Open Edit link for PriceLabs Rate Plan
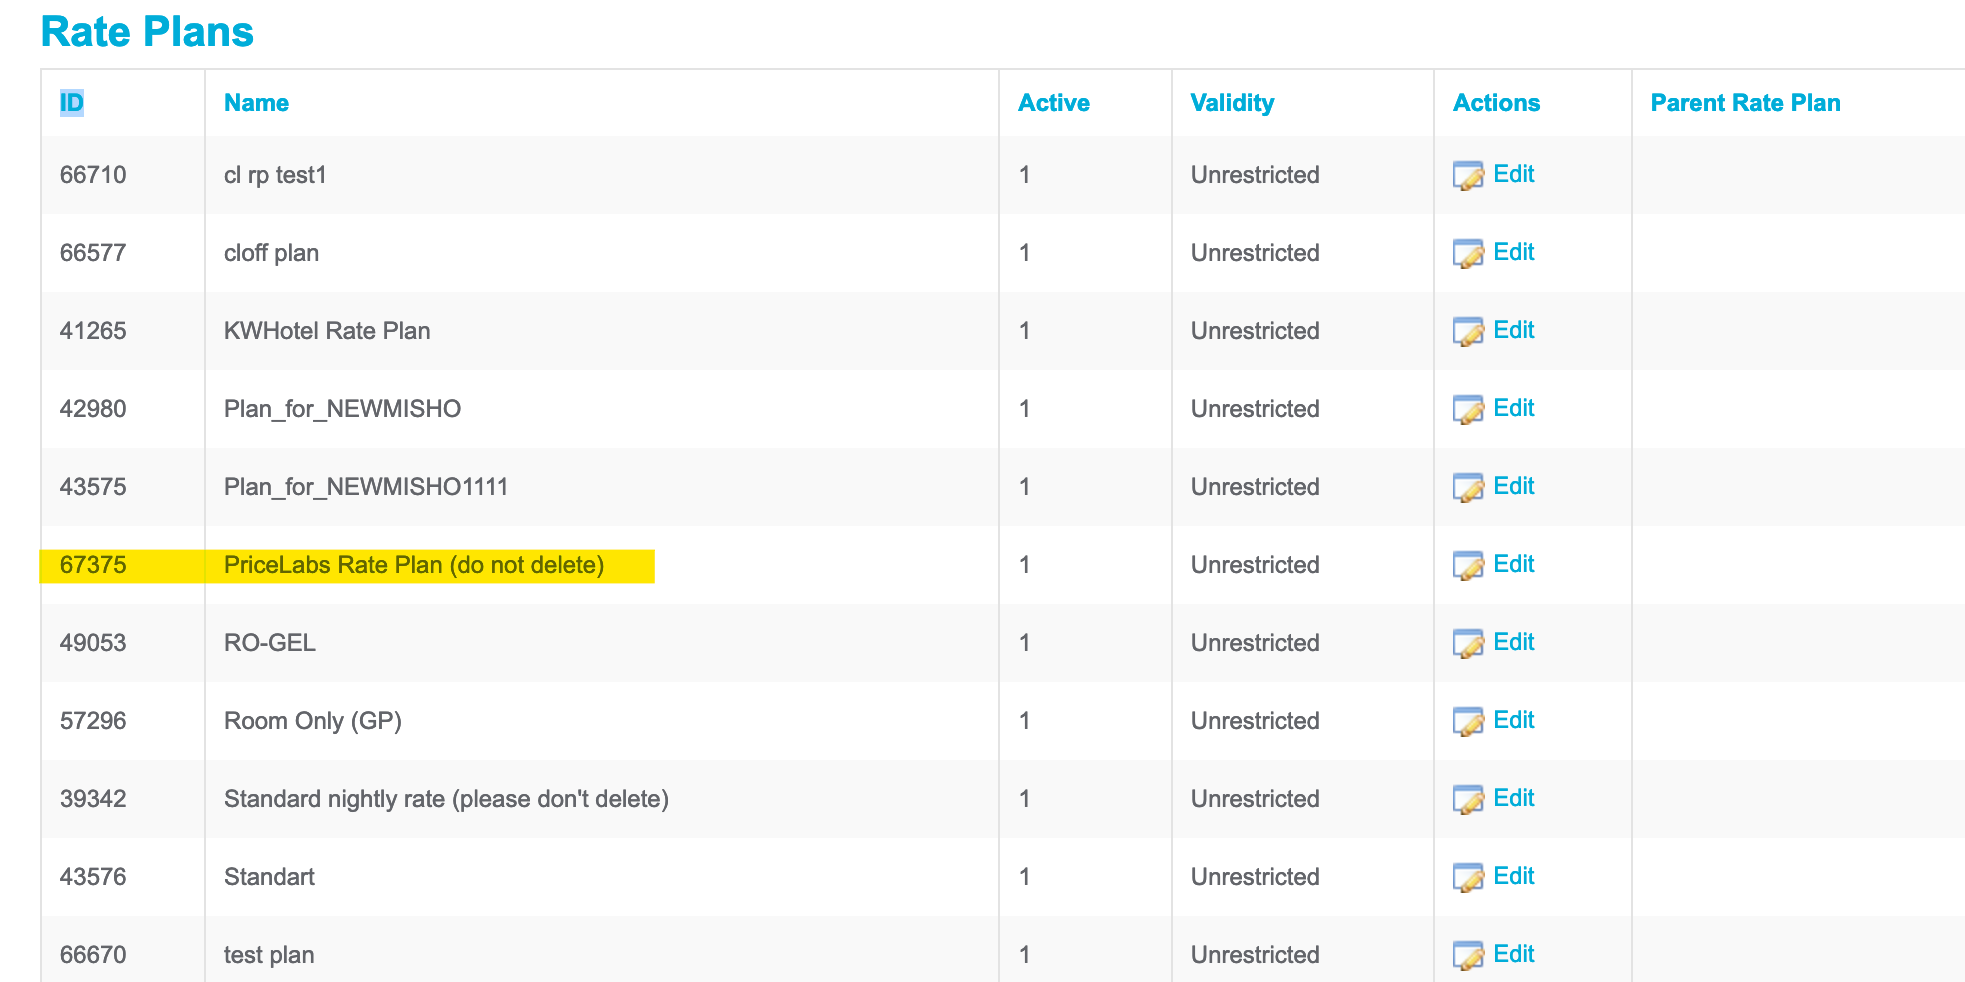The image size is (1965, 982). pyautogui.click(x=1514, y=564)
